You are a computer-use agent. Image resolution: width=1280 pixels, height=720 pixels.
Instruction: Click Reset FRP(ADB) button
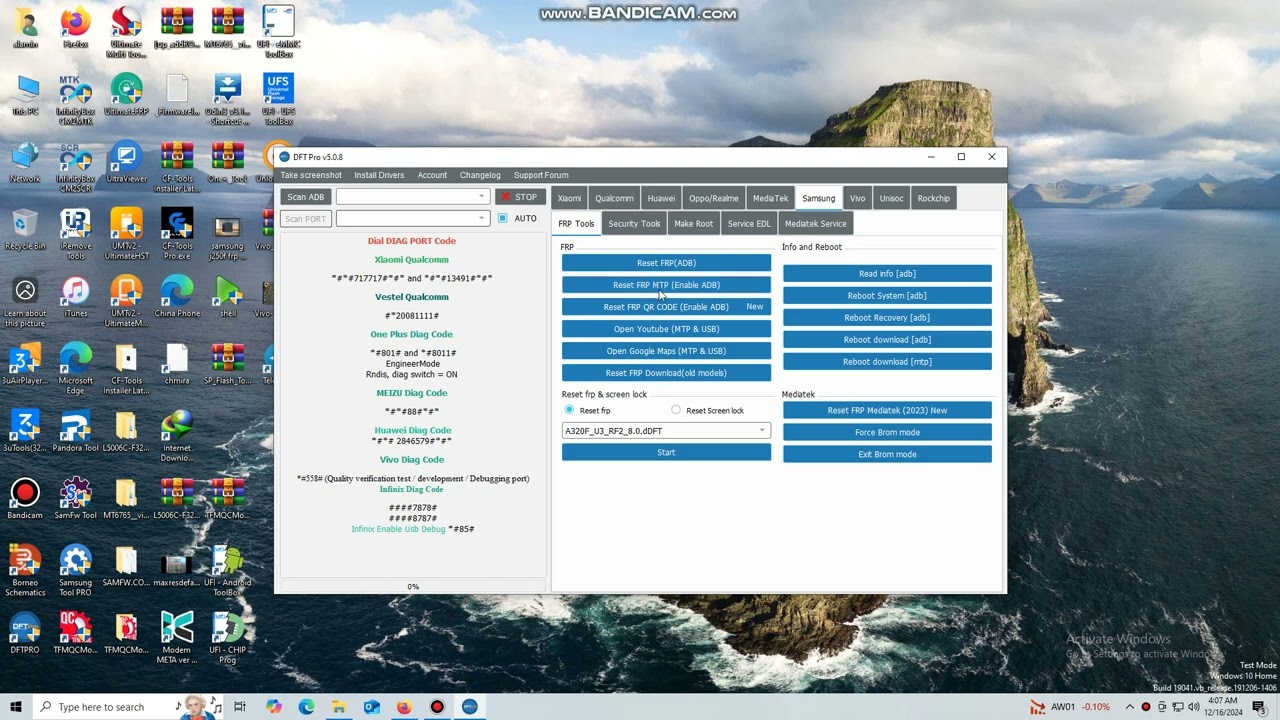click(x=666, y=263)
